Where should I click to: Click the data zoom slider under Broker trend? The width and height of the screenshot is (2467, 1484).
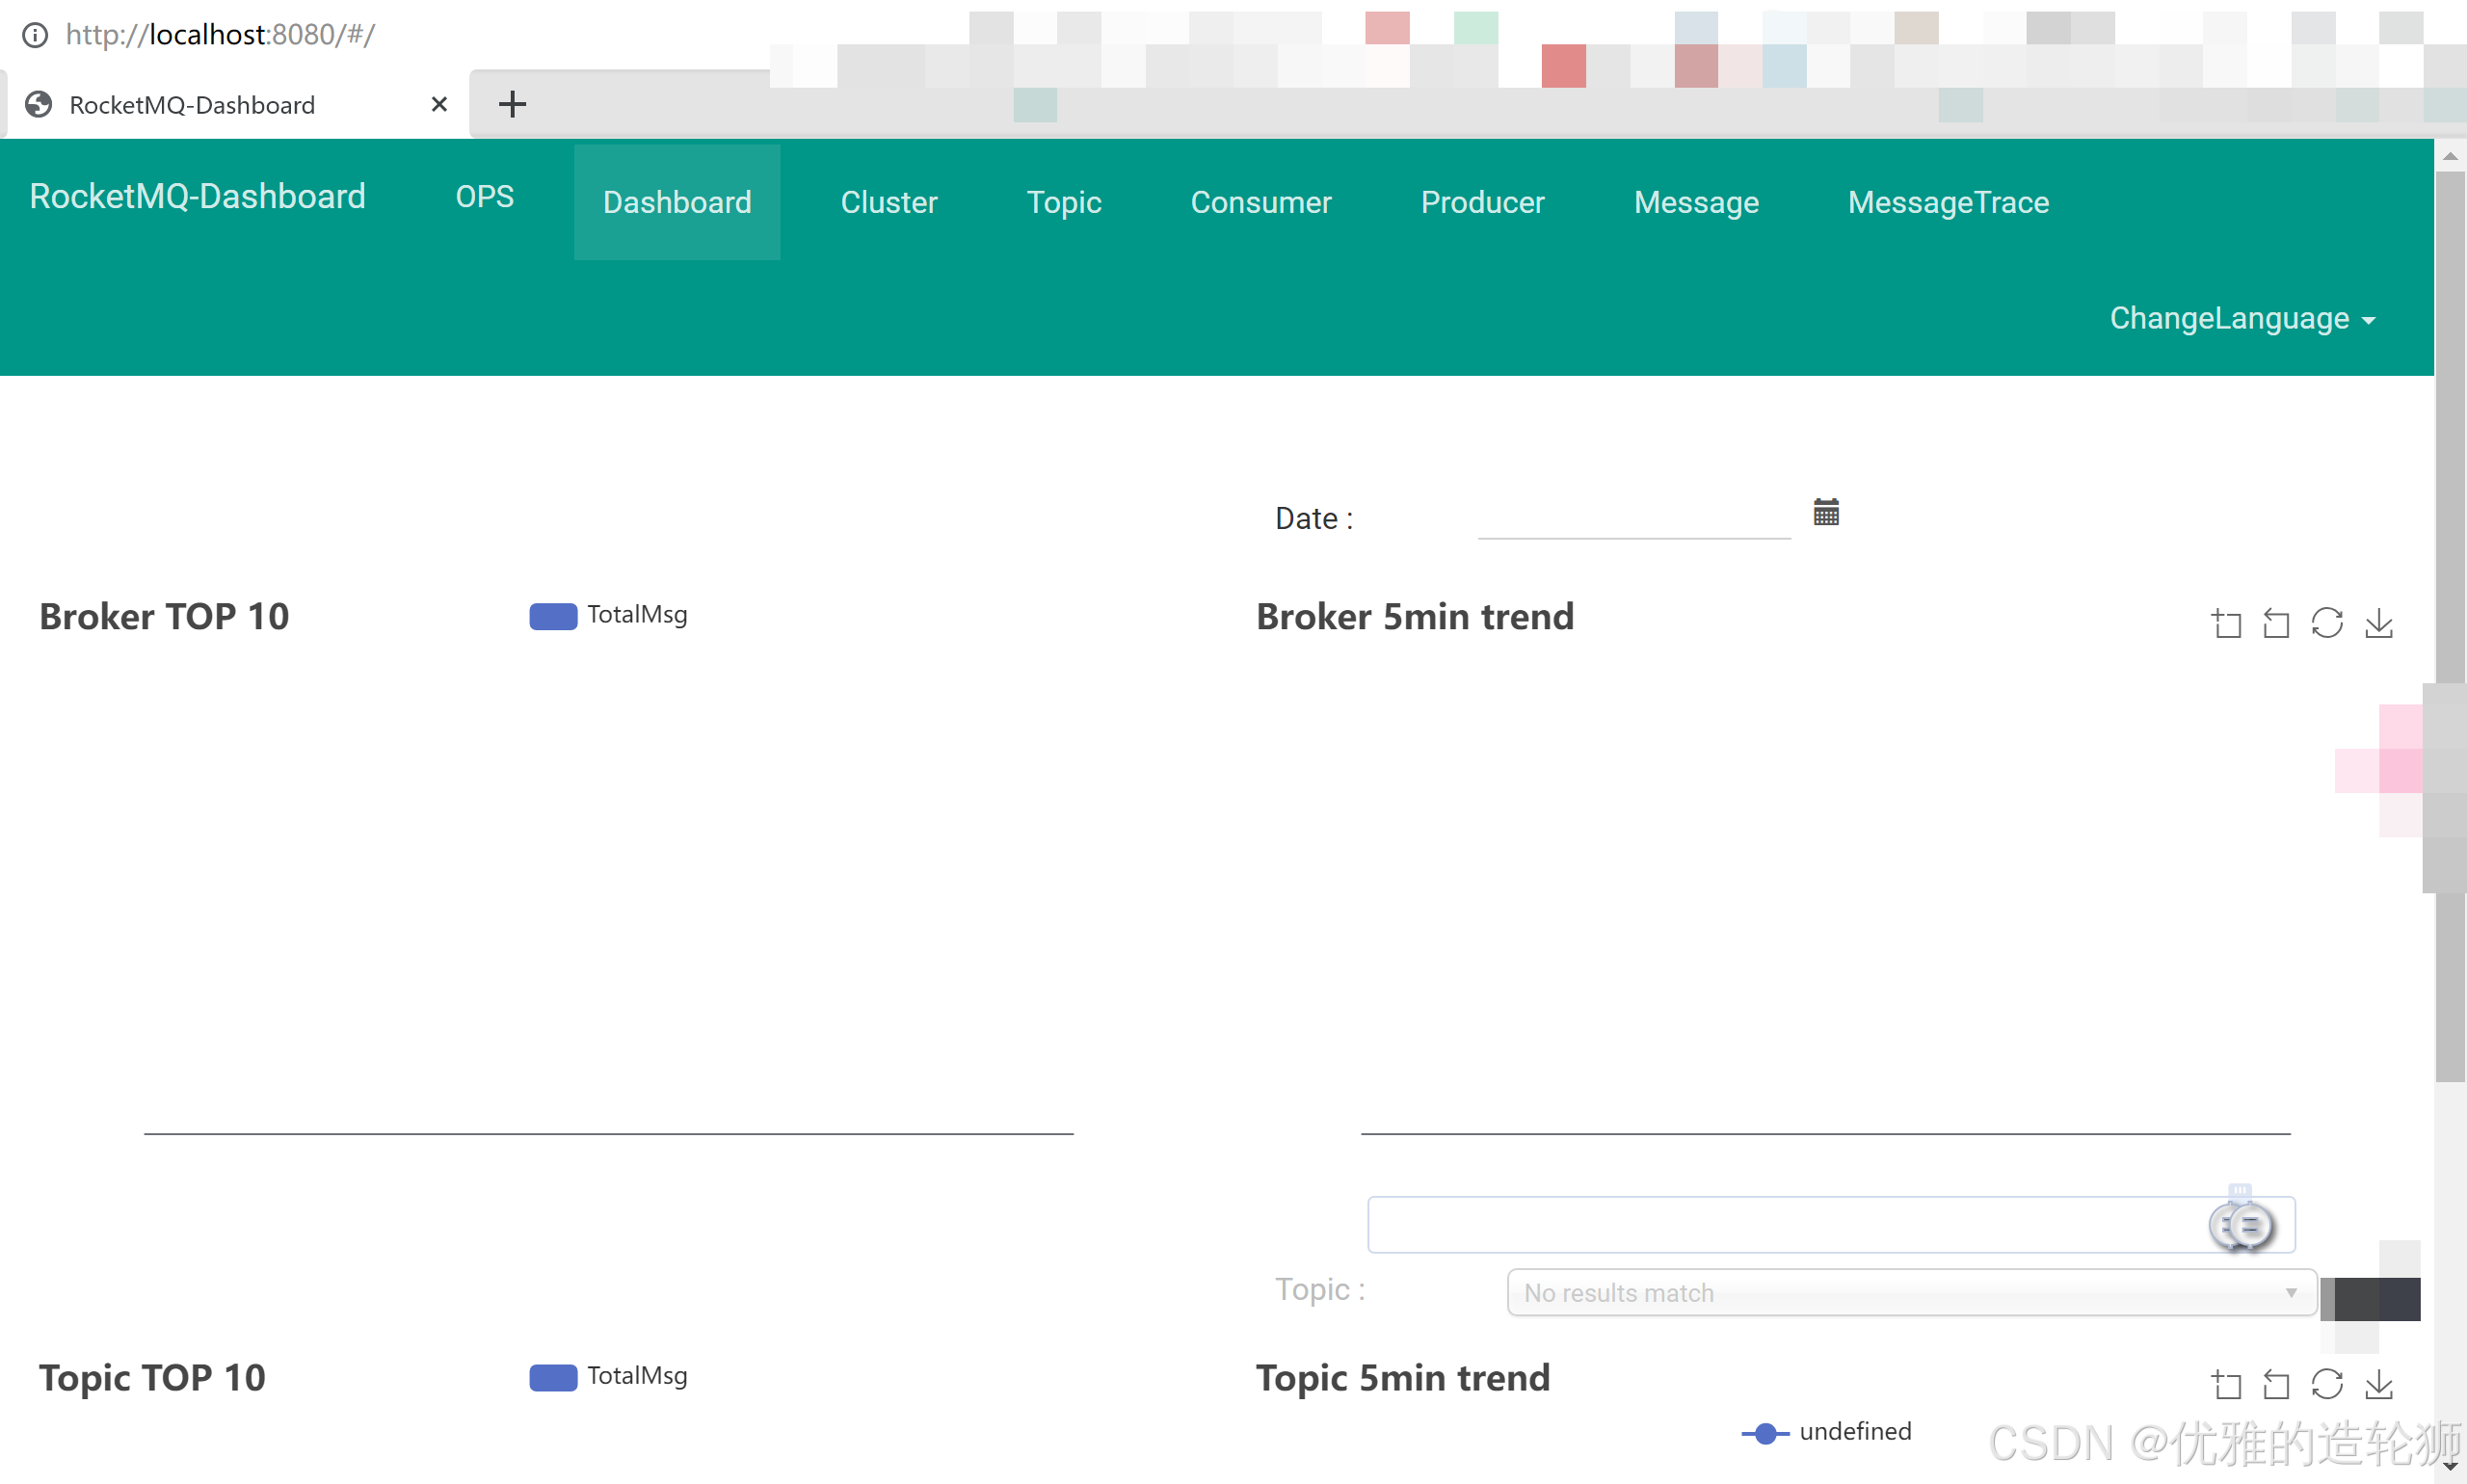(1831, 1224)
